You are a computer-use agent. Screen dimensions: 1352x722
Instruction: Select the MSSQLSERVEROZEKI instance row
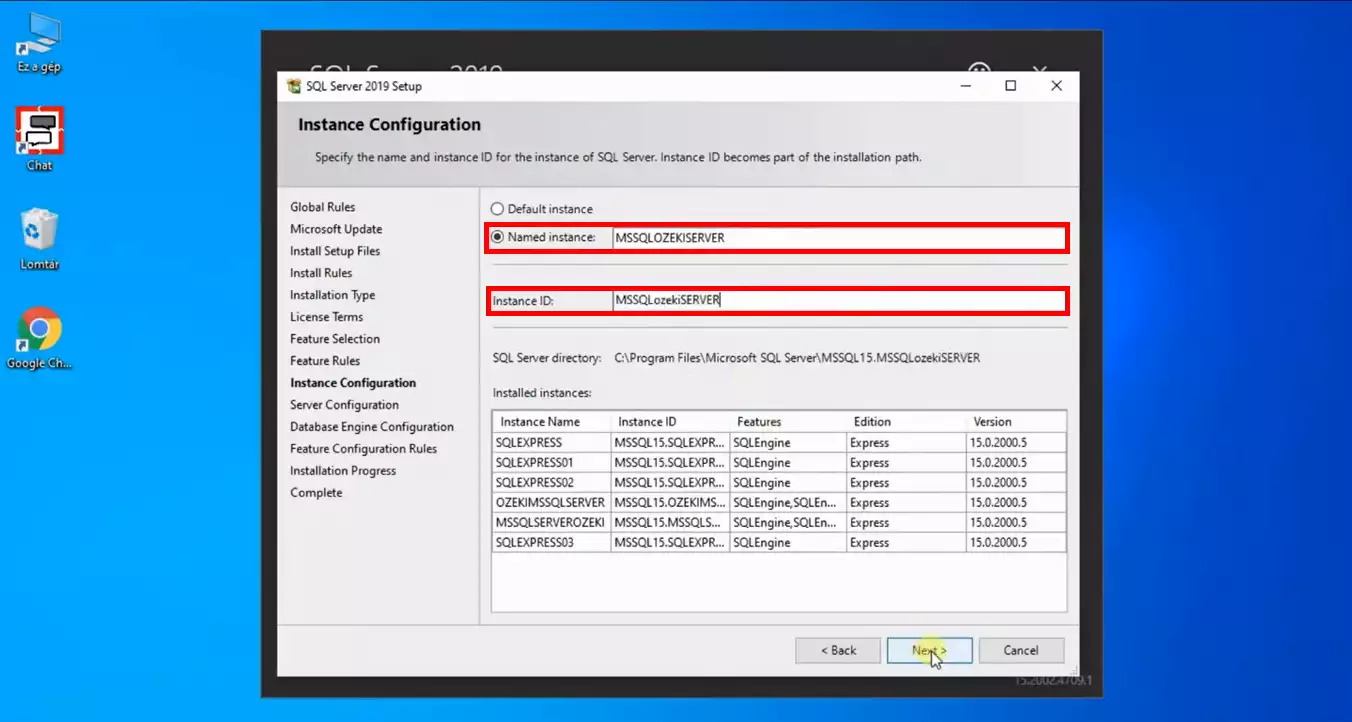[x=779, y=523]
